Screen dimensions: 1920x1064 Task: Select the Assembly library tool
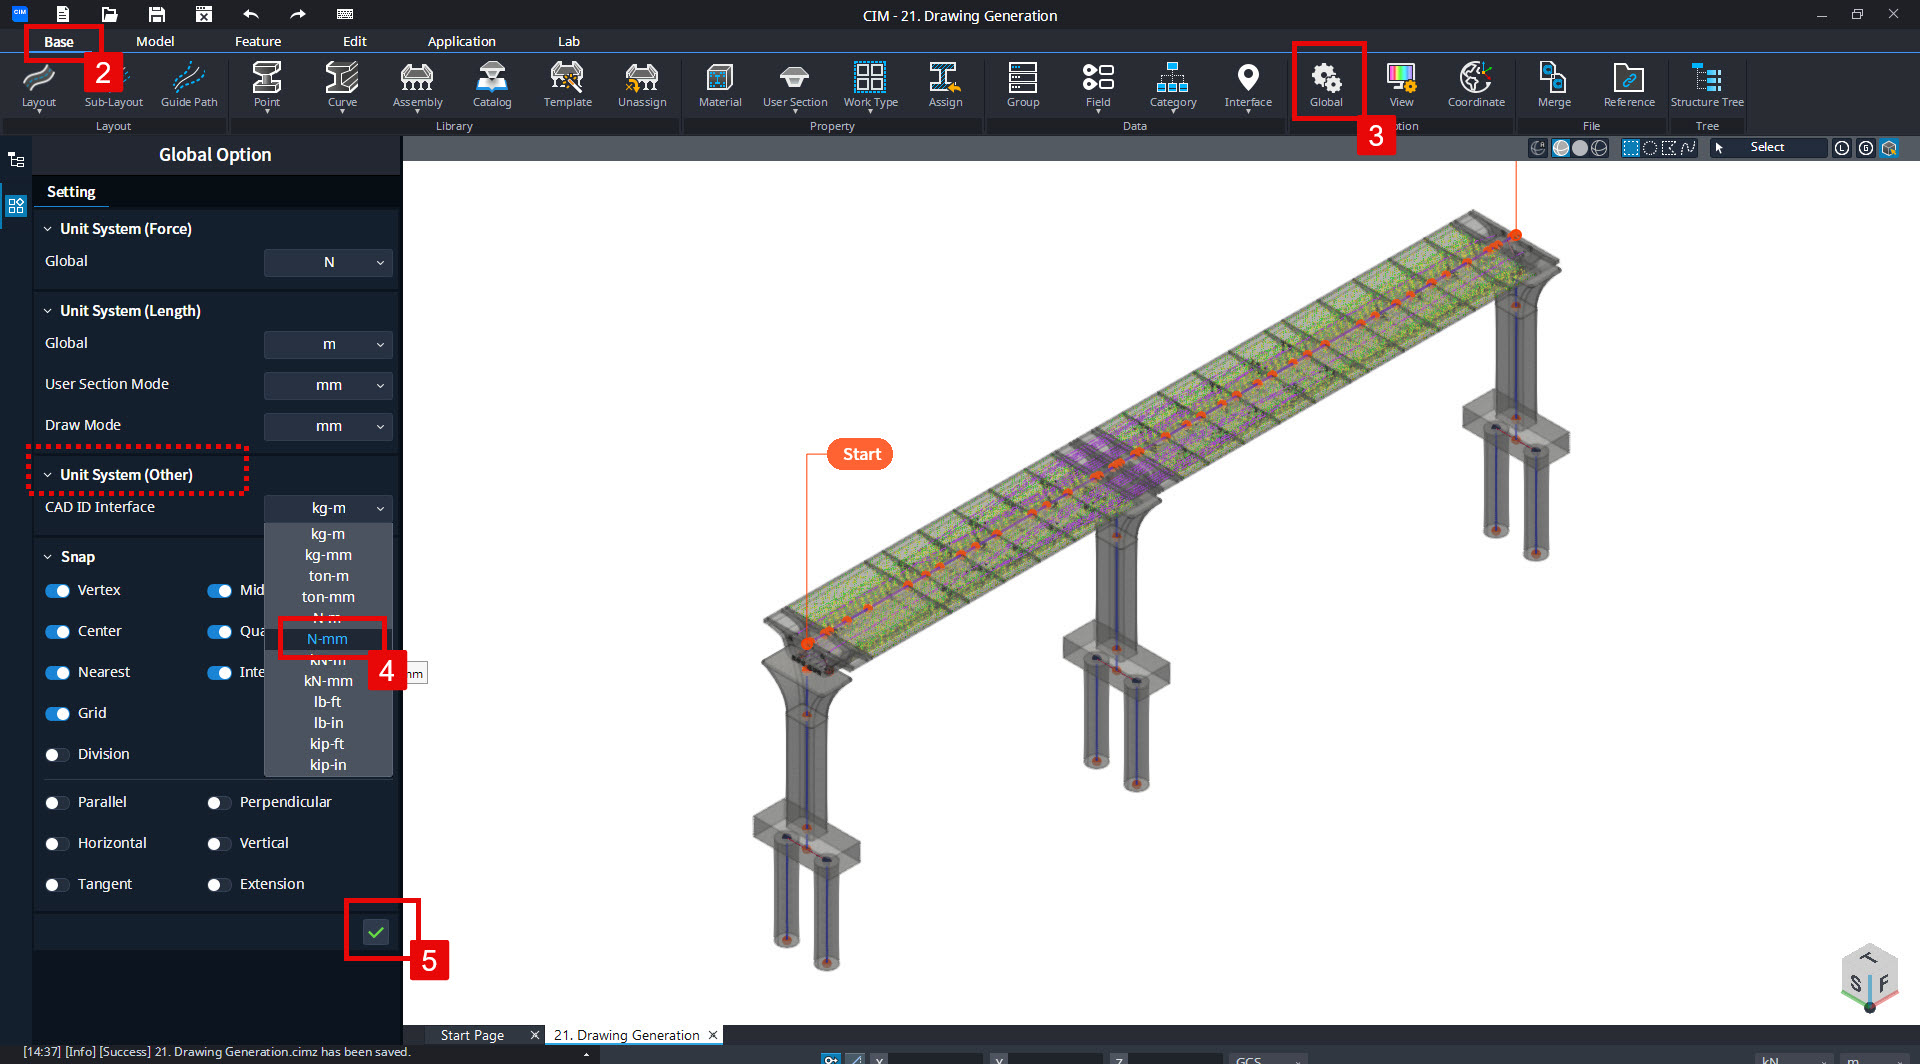click(416, 85)
